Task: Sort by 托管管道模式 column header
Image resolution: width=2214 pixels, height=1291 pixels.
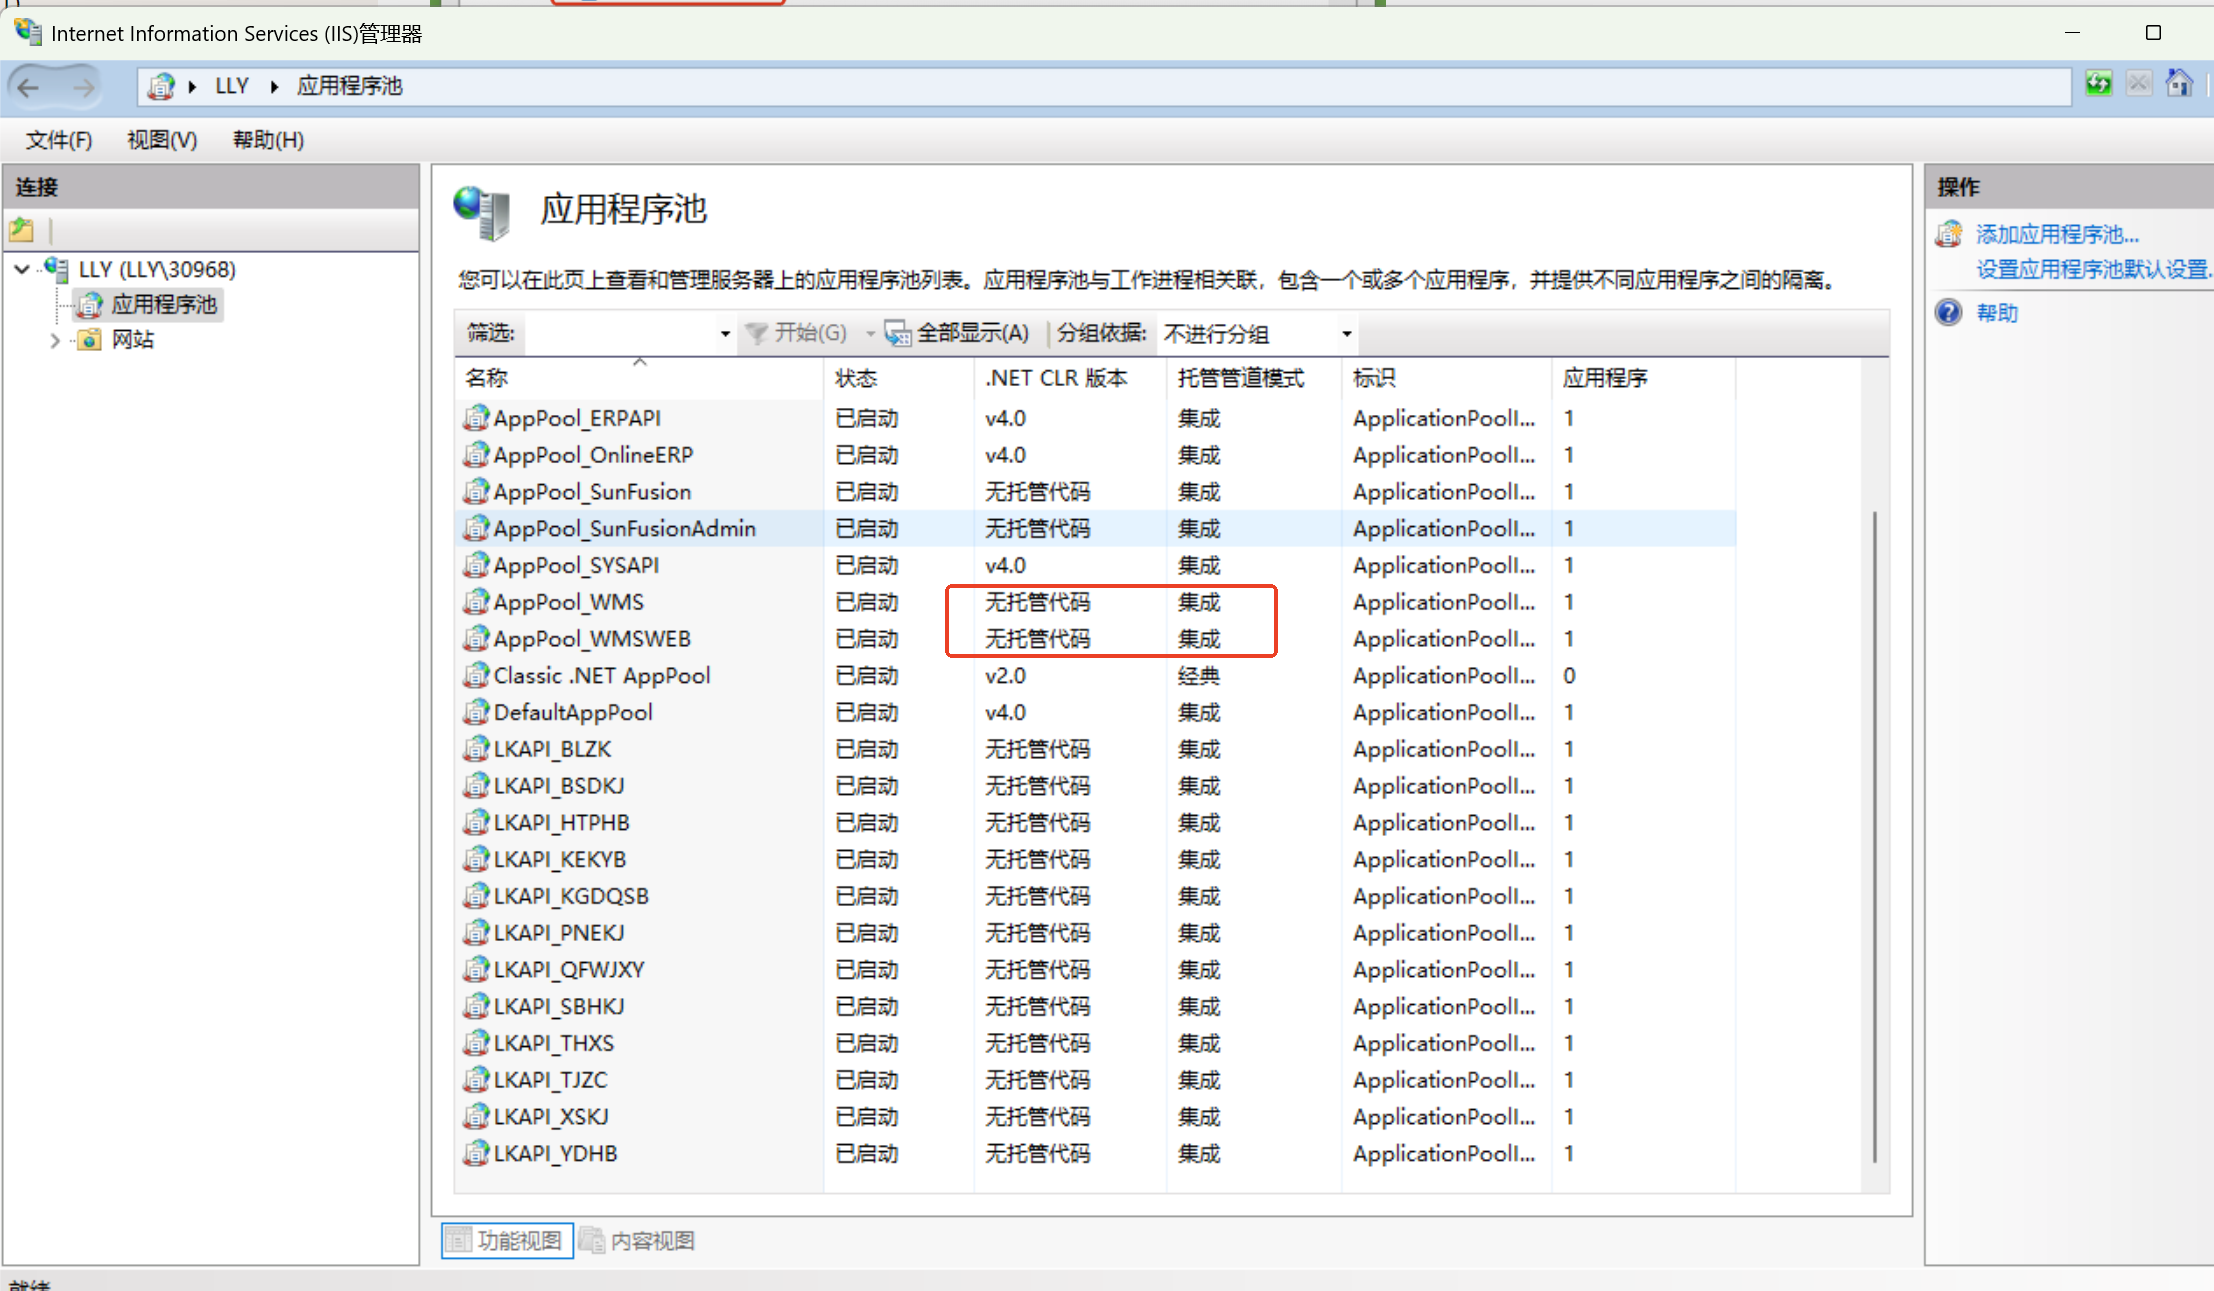Action: click(1254, 378)
